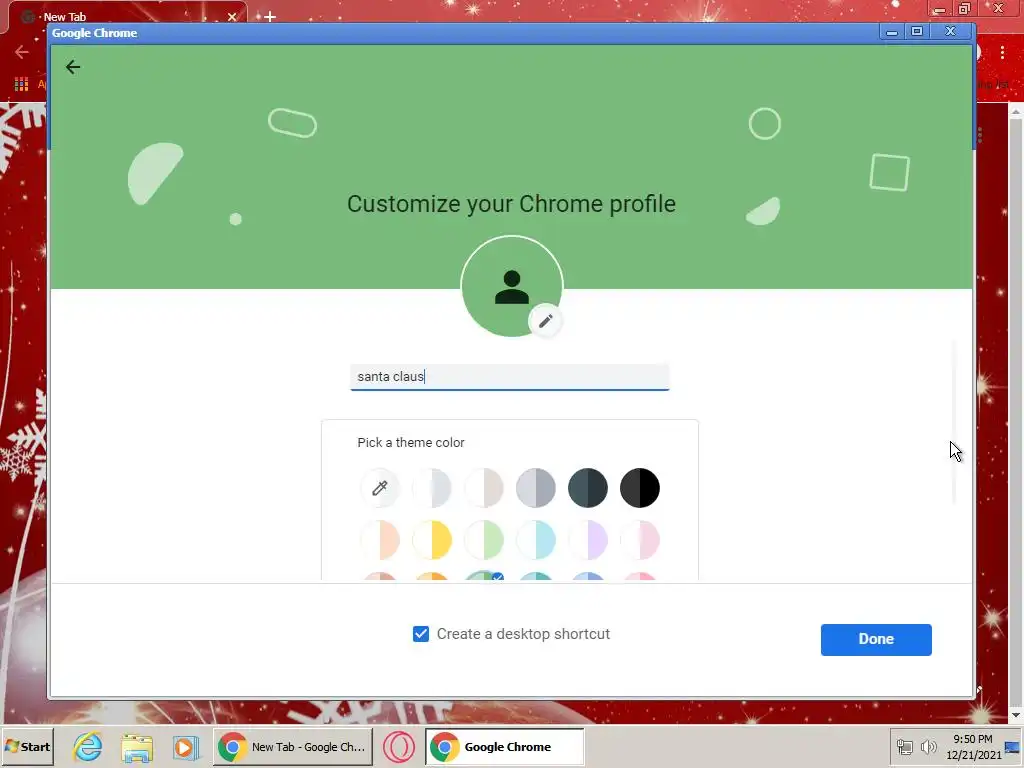Click the Done button

876,639
